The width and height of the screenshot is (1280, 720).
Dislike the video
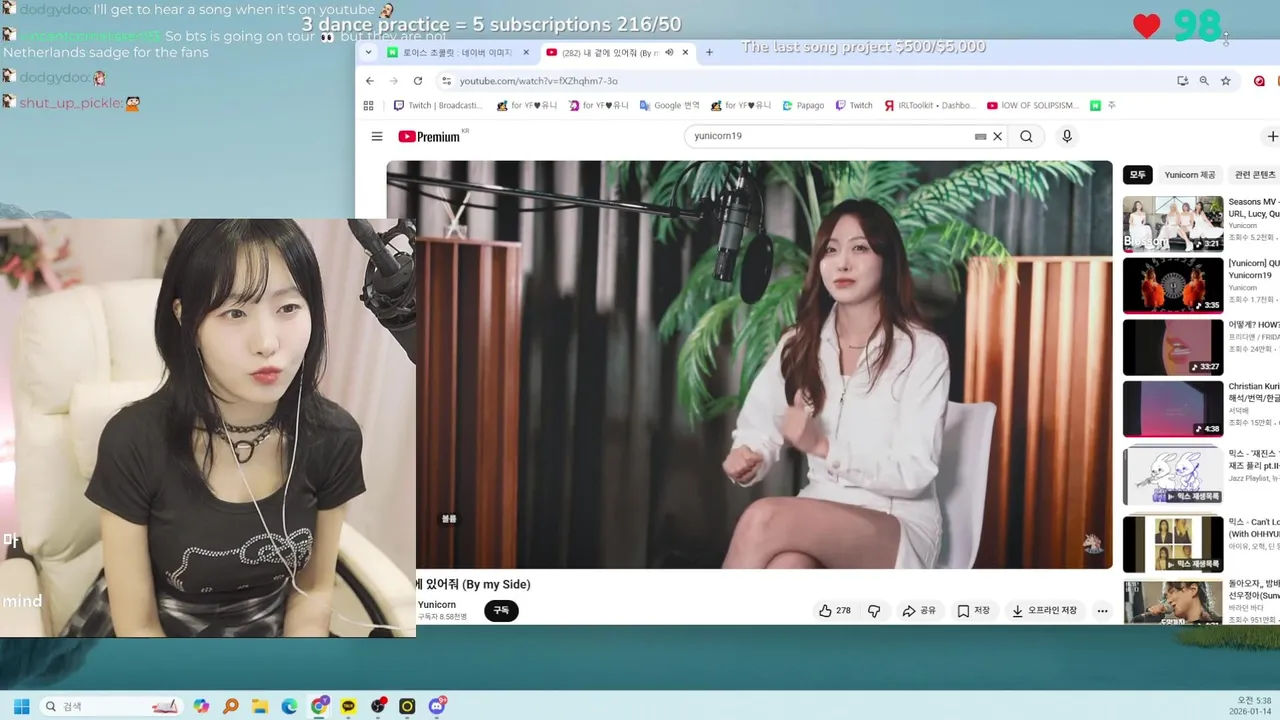(874, 610)
